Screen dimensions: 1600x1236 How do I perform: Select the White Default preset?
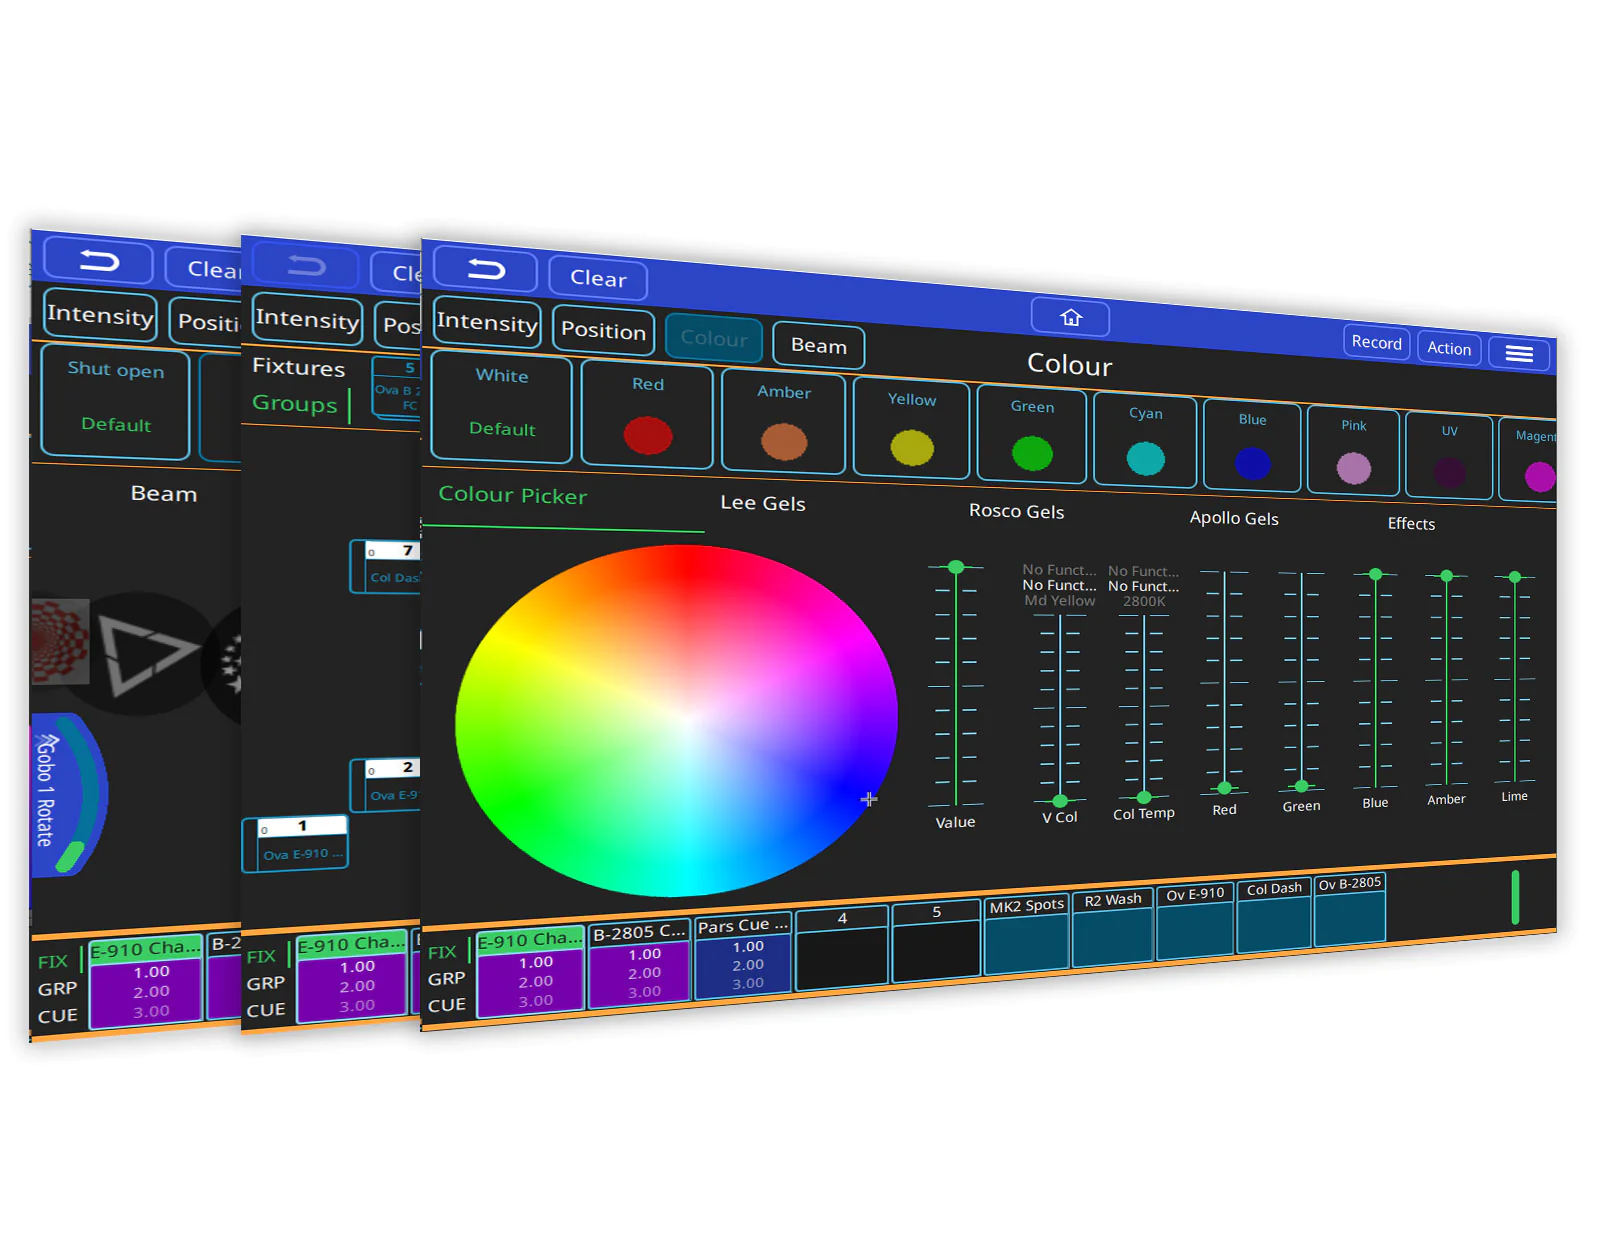[502, 406]
